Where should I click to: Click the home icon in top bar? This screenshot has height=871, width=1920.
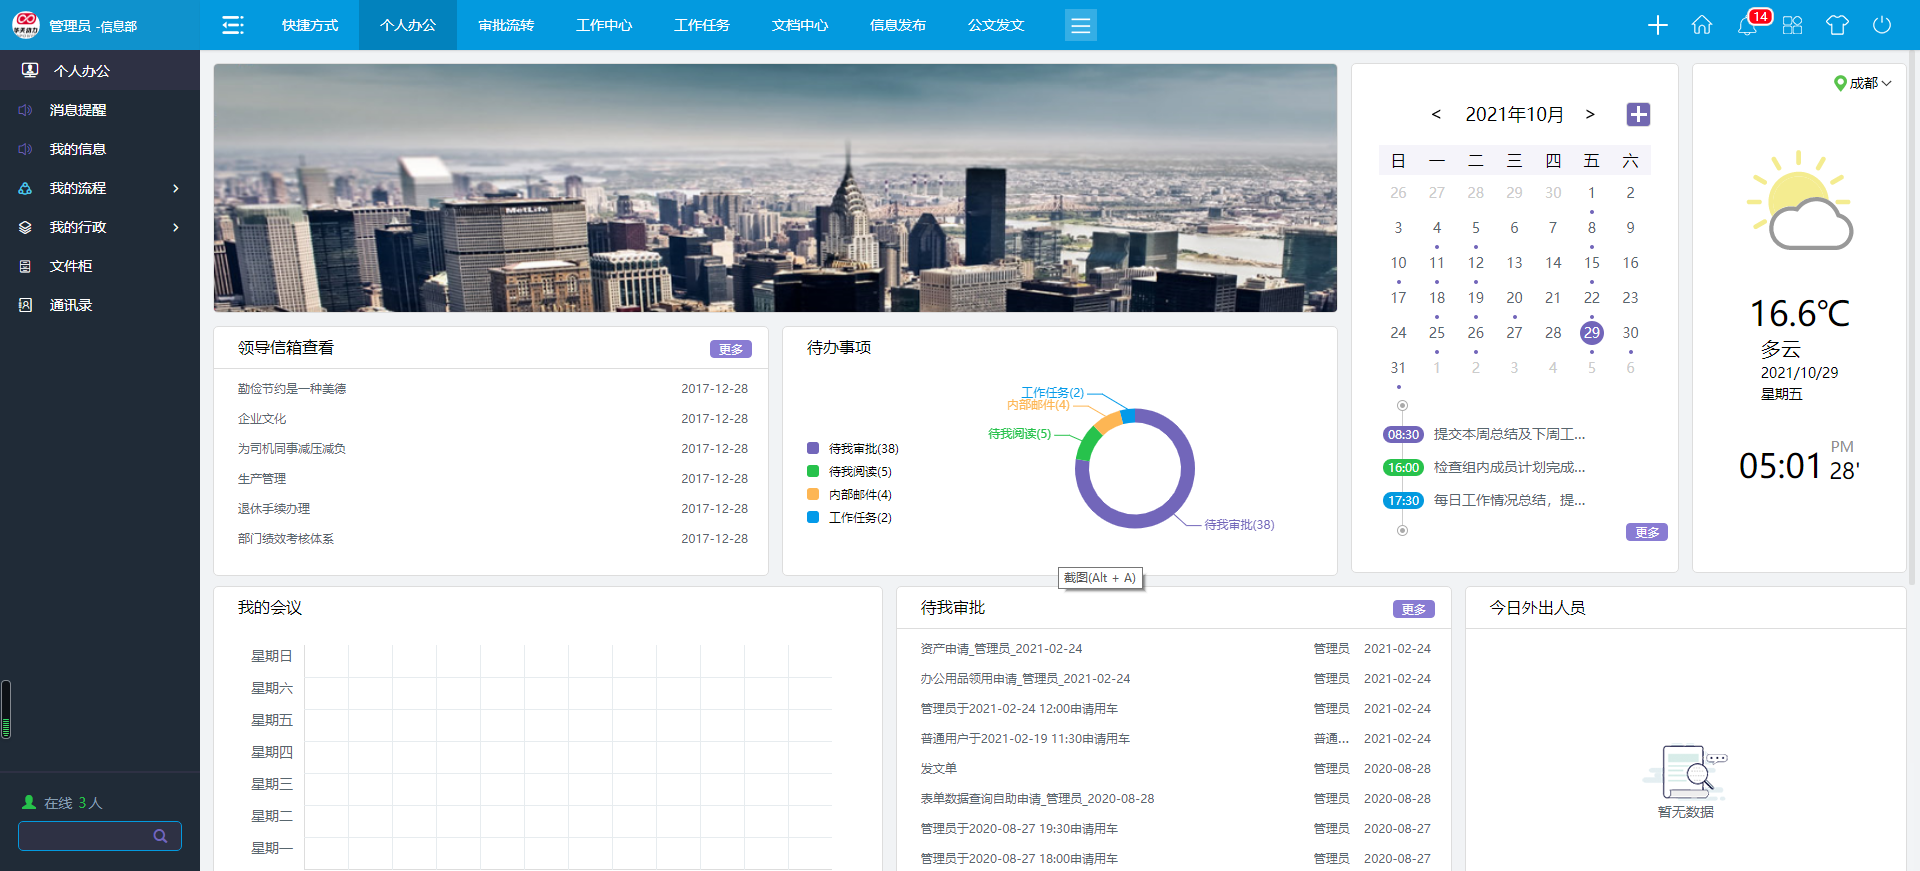[1702, 25]
